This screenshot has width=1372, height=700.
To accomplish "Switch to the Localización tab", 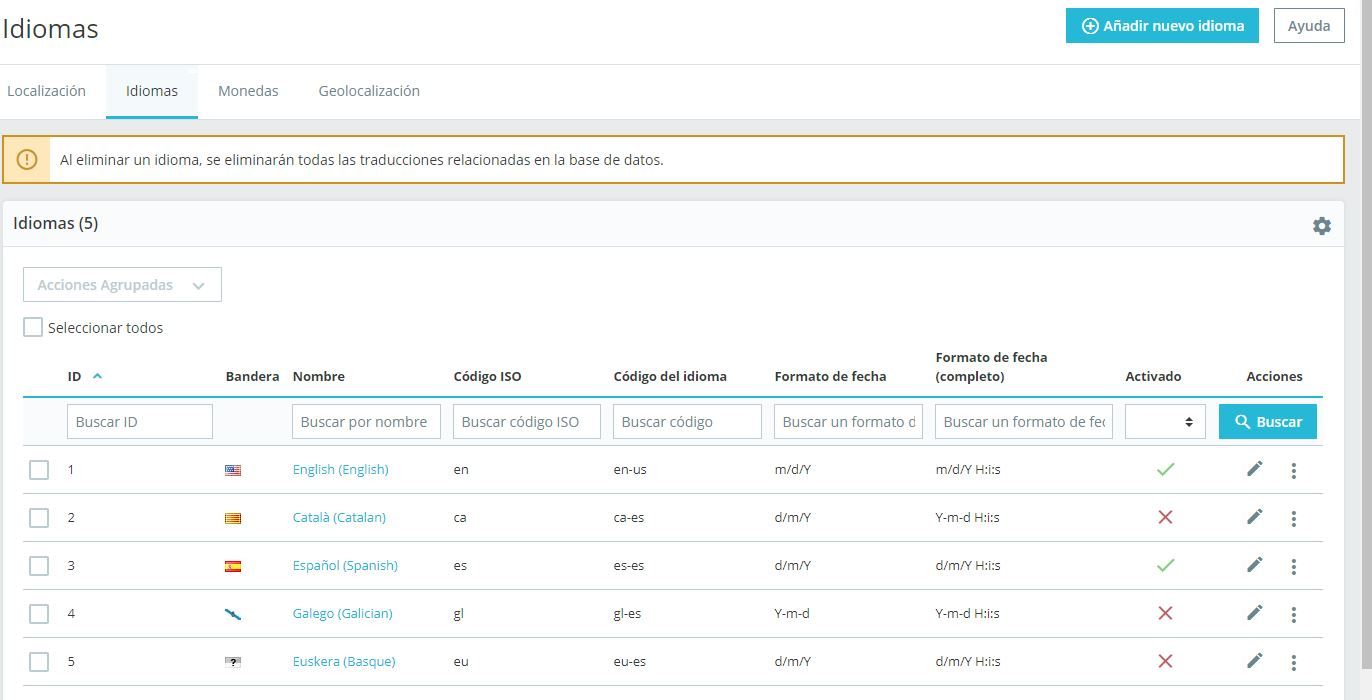I will [x=46, y=91].
